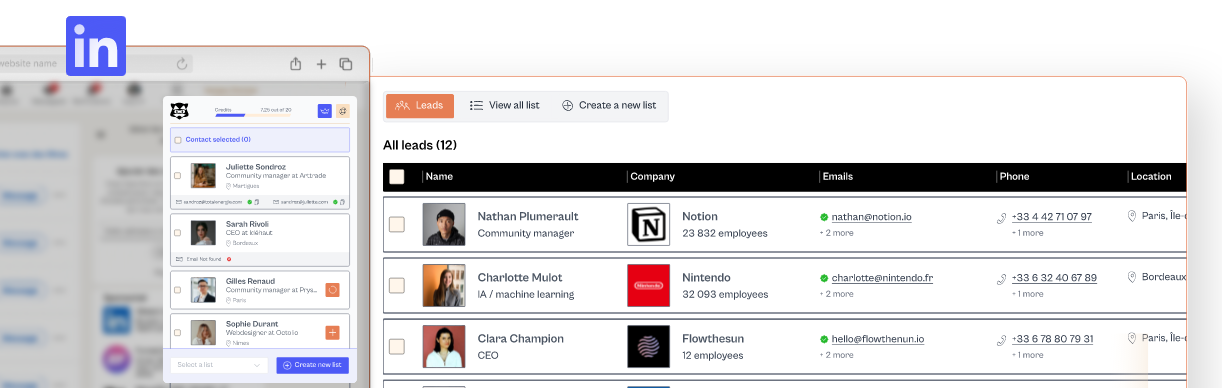Image resolution: width=1222 pixels, height=388 pixels.
Task: Click the LinkedIn logo icon
Action: (x=96, y=46)
